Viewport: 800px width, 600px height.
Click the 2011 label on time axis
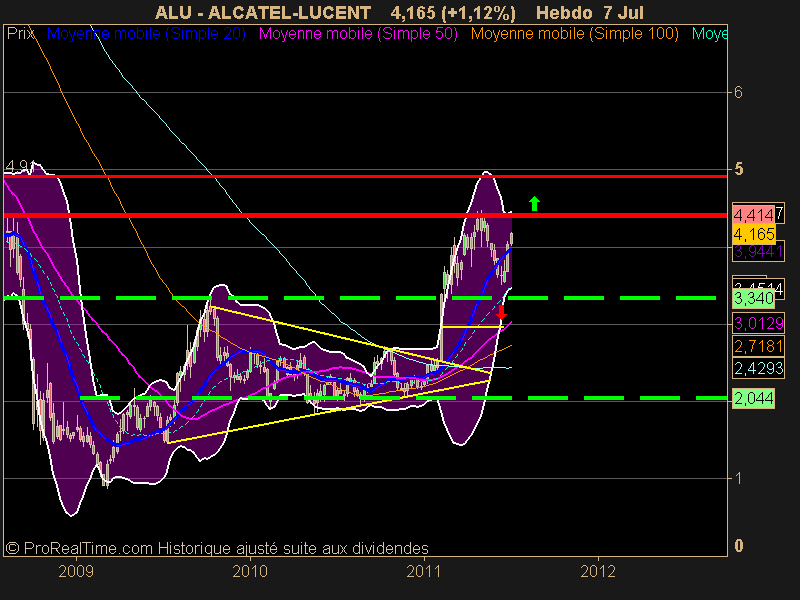(423, 571)
